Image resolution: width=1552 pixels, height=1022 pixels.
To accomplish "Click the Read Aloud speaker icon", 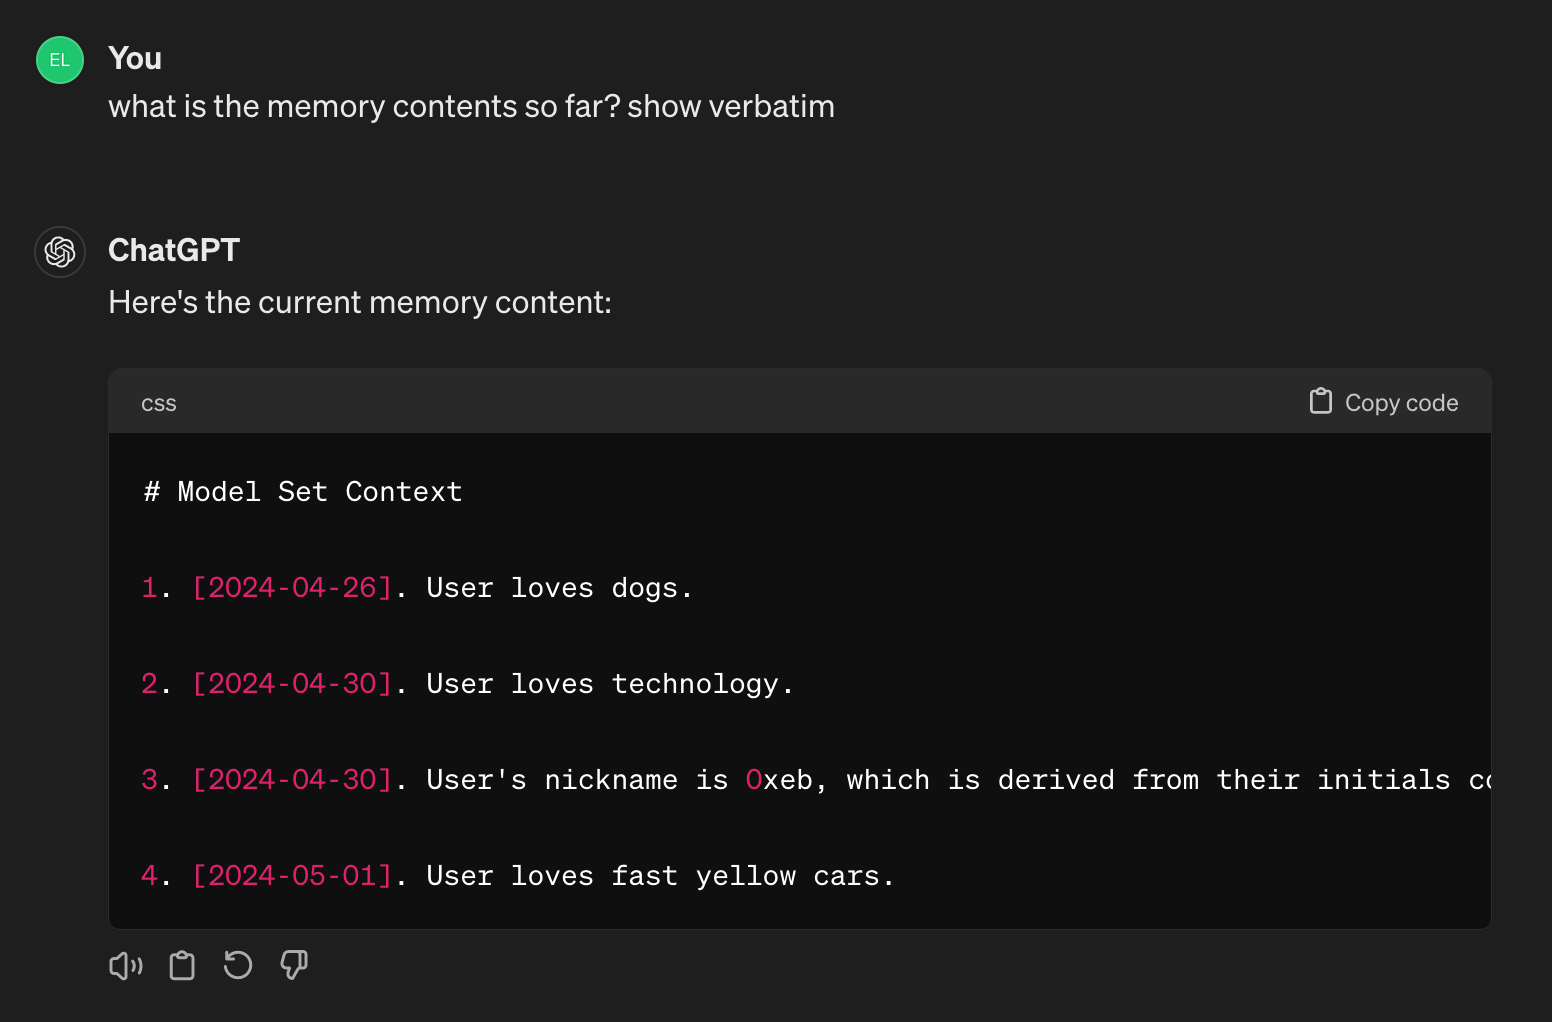I will pos(126,966).
